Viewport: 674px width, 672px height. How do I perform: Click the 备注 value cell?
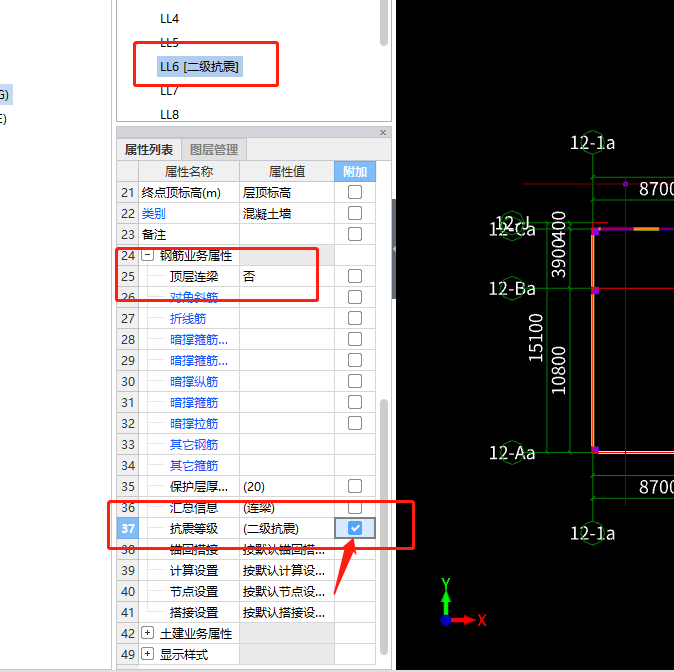pyautogui.click(x=287, y=234)
